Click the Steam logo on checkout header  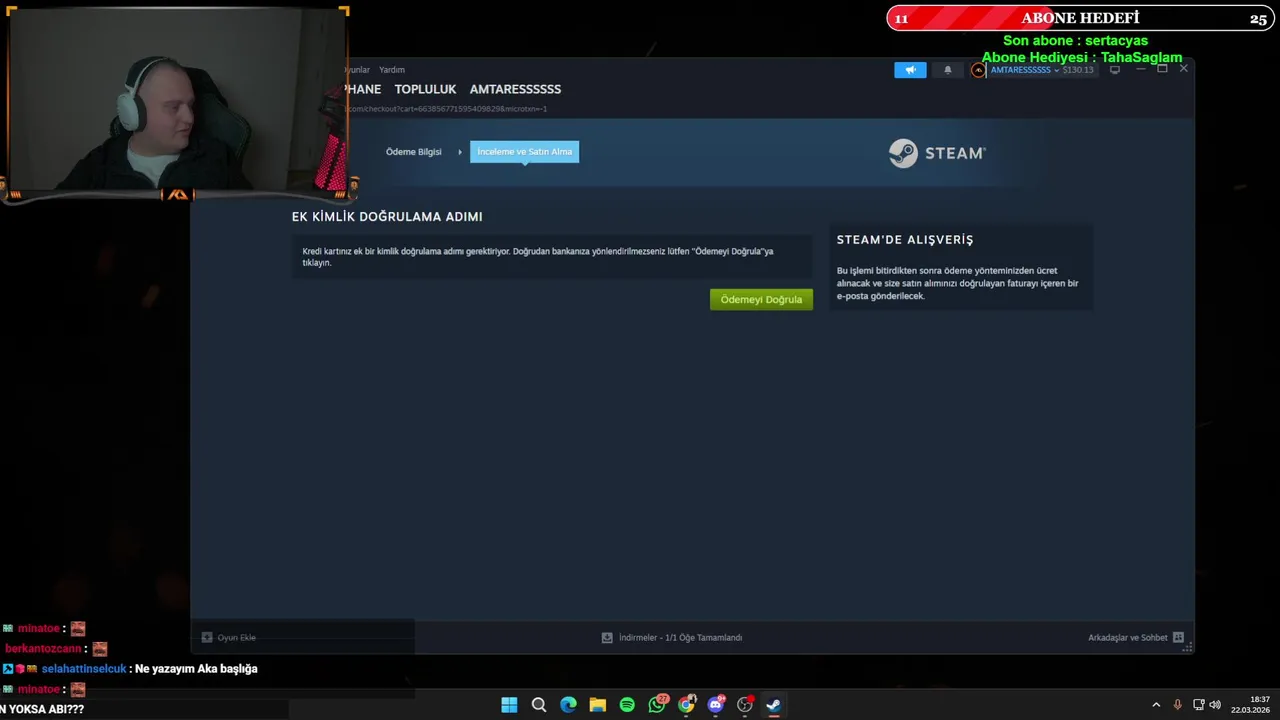[937, 153]
